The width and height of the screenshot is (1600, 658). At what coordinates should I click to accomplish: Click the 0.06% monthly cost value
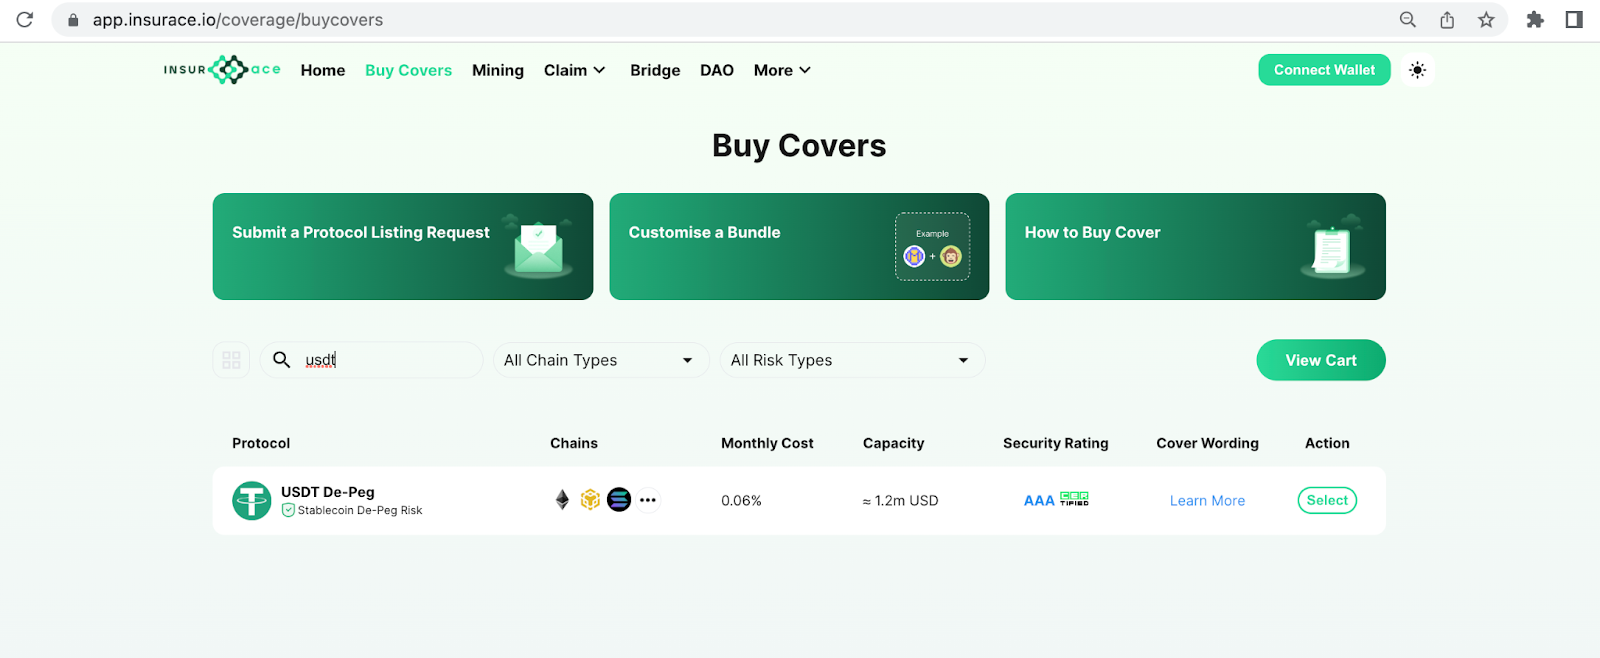[741, 501]
